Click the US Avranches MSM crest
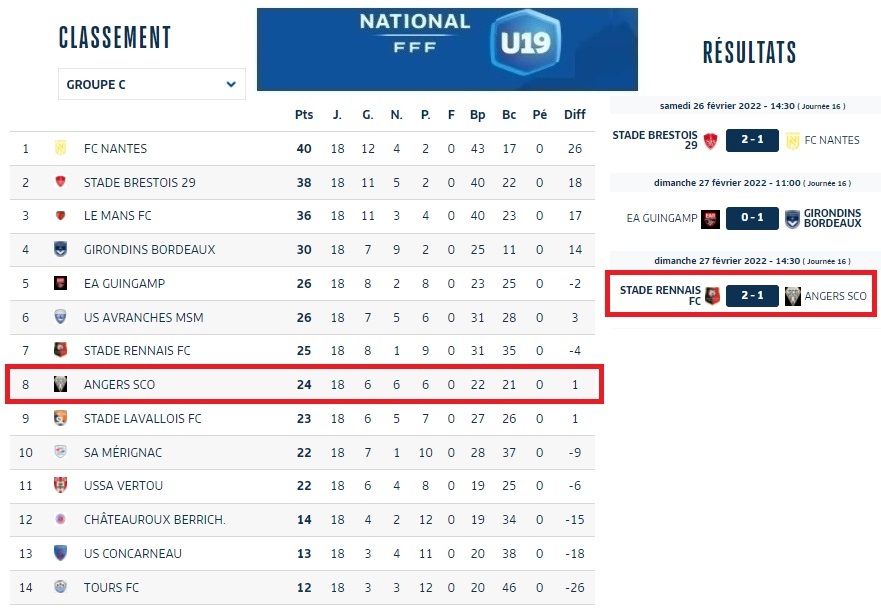The image size is (881, 610). pyautogui.click(x=60, y=317)
